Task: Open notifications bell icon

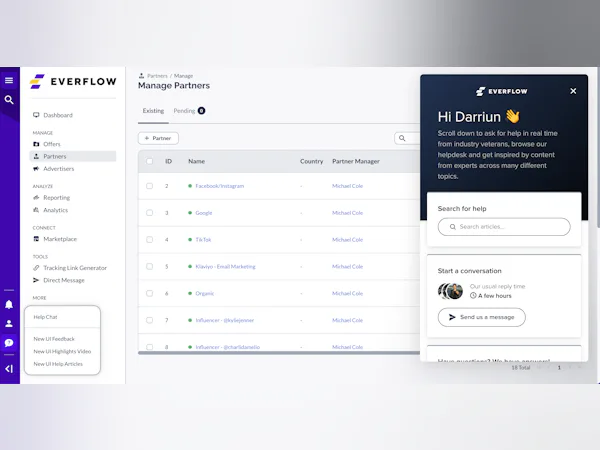Action: click(9, 305)
